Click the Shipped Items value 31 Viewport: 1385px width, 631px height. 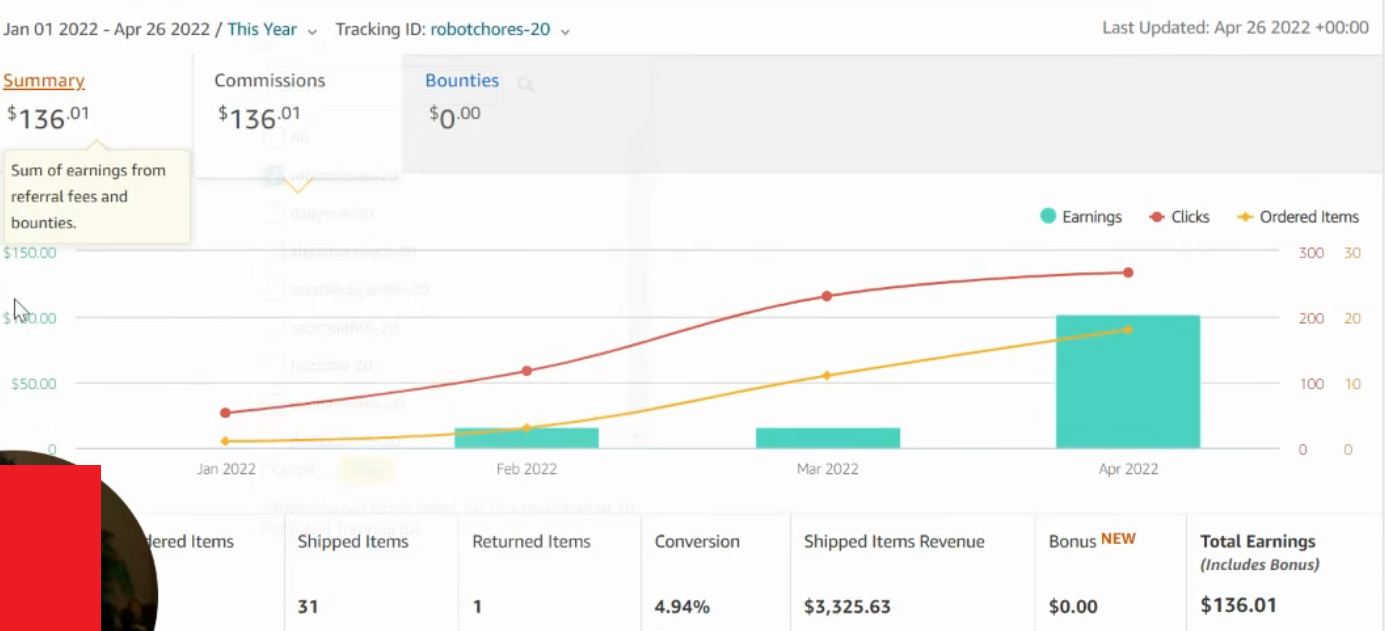click(x=308, y=607)
